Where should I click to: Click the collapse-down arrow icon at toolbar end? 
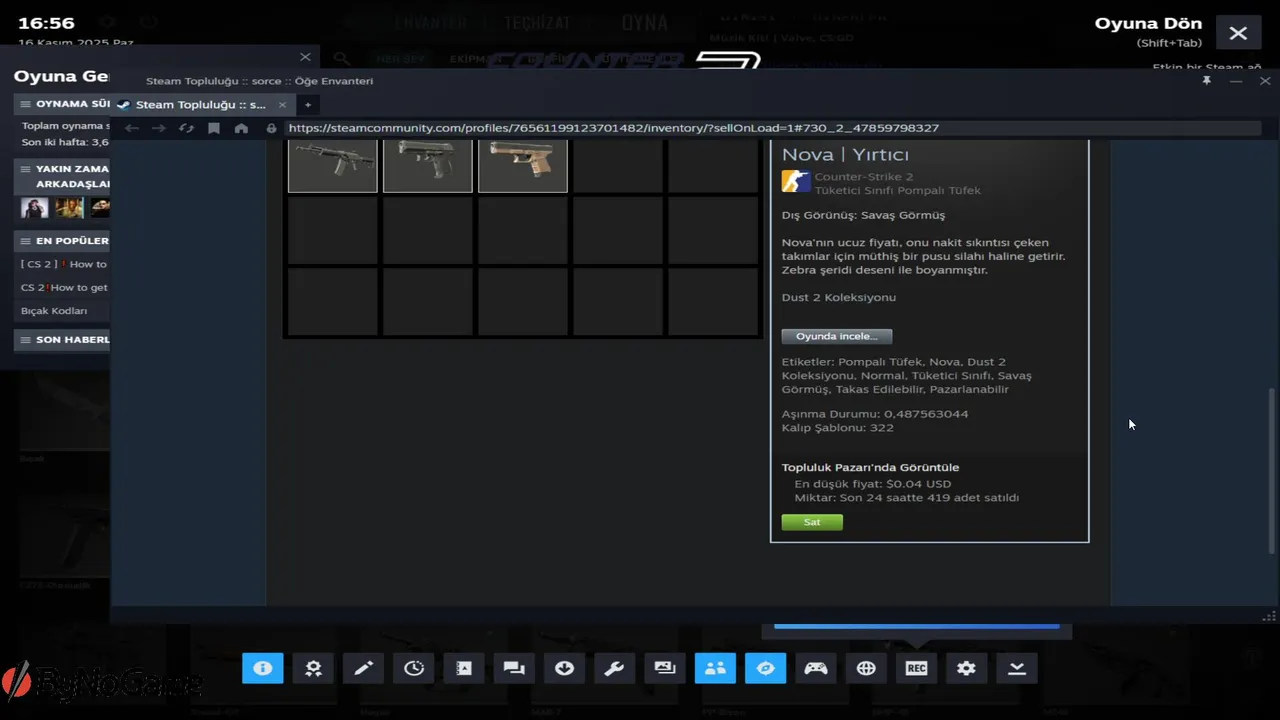point(1017,668)
